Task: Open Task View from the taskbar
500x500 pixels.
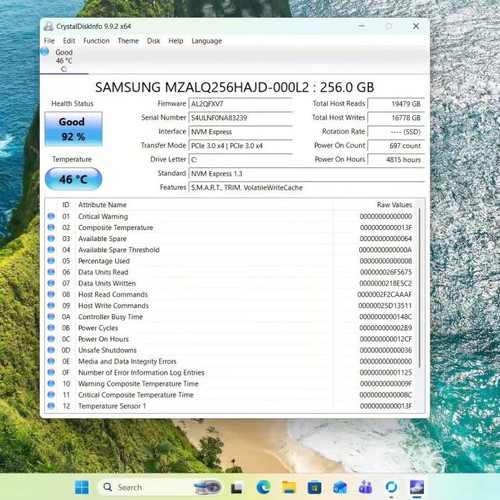Action: [x=237, y=488]
